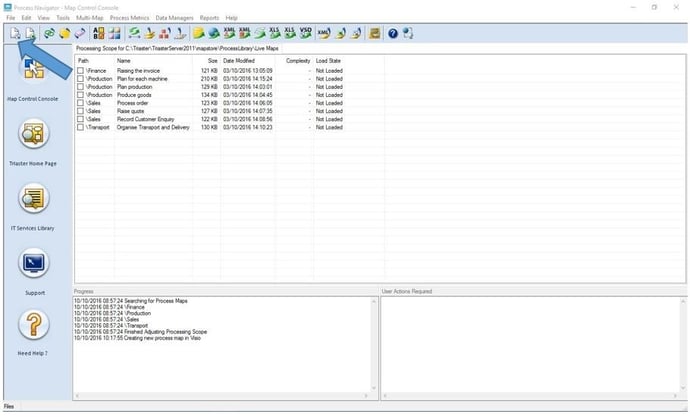Open the Reports menu
The image size is (690, 417).
[x=209, y=18]
